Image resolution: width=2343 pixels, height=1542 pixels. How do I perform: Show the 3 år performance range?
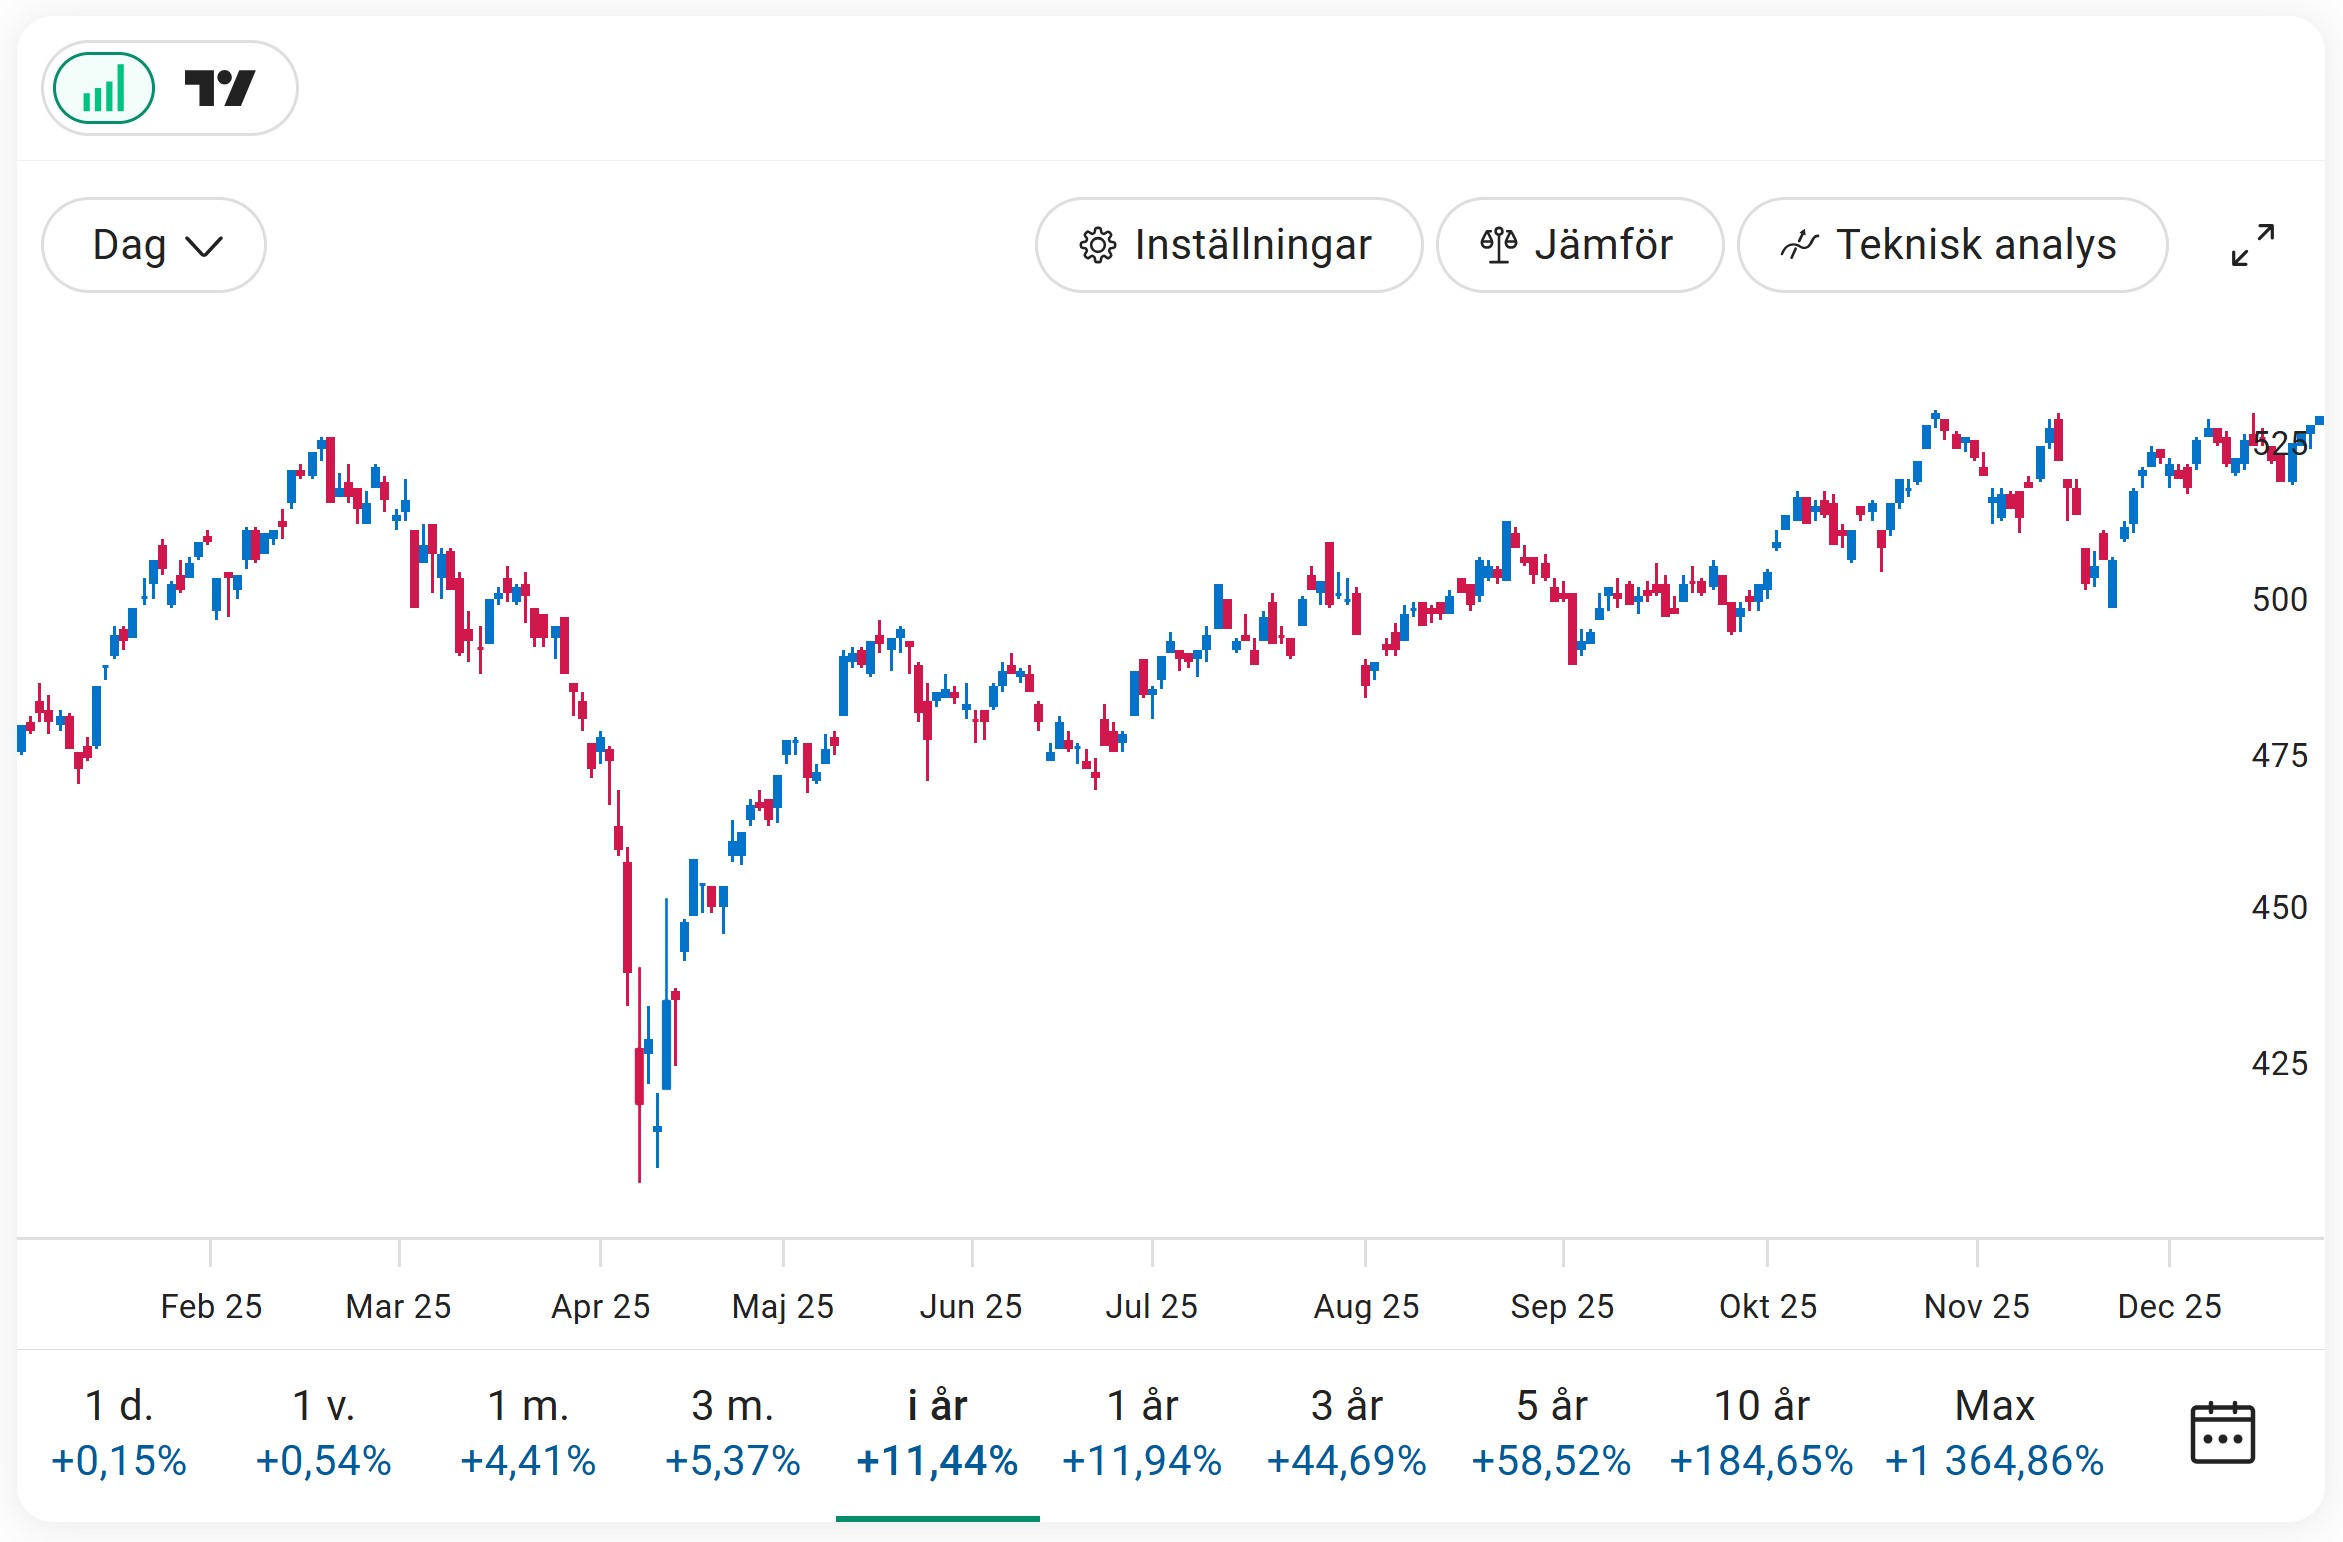click(x=1346, y=1432)
